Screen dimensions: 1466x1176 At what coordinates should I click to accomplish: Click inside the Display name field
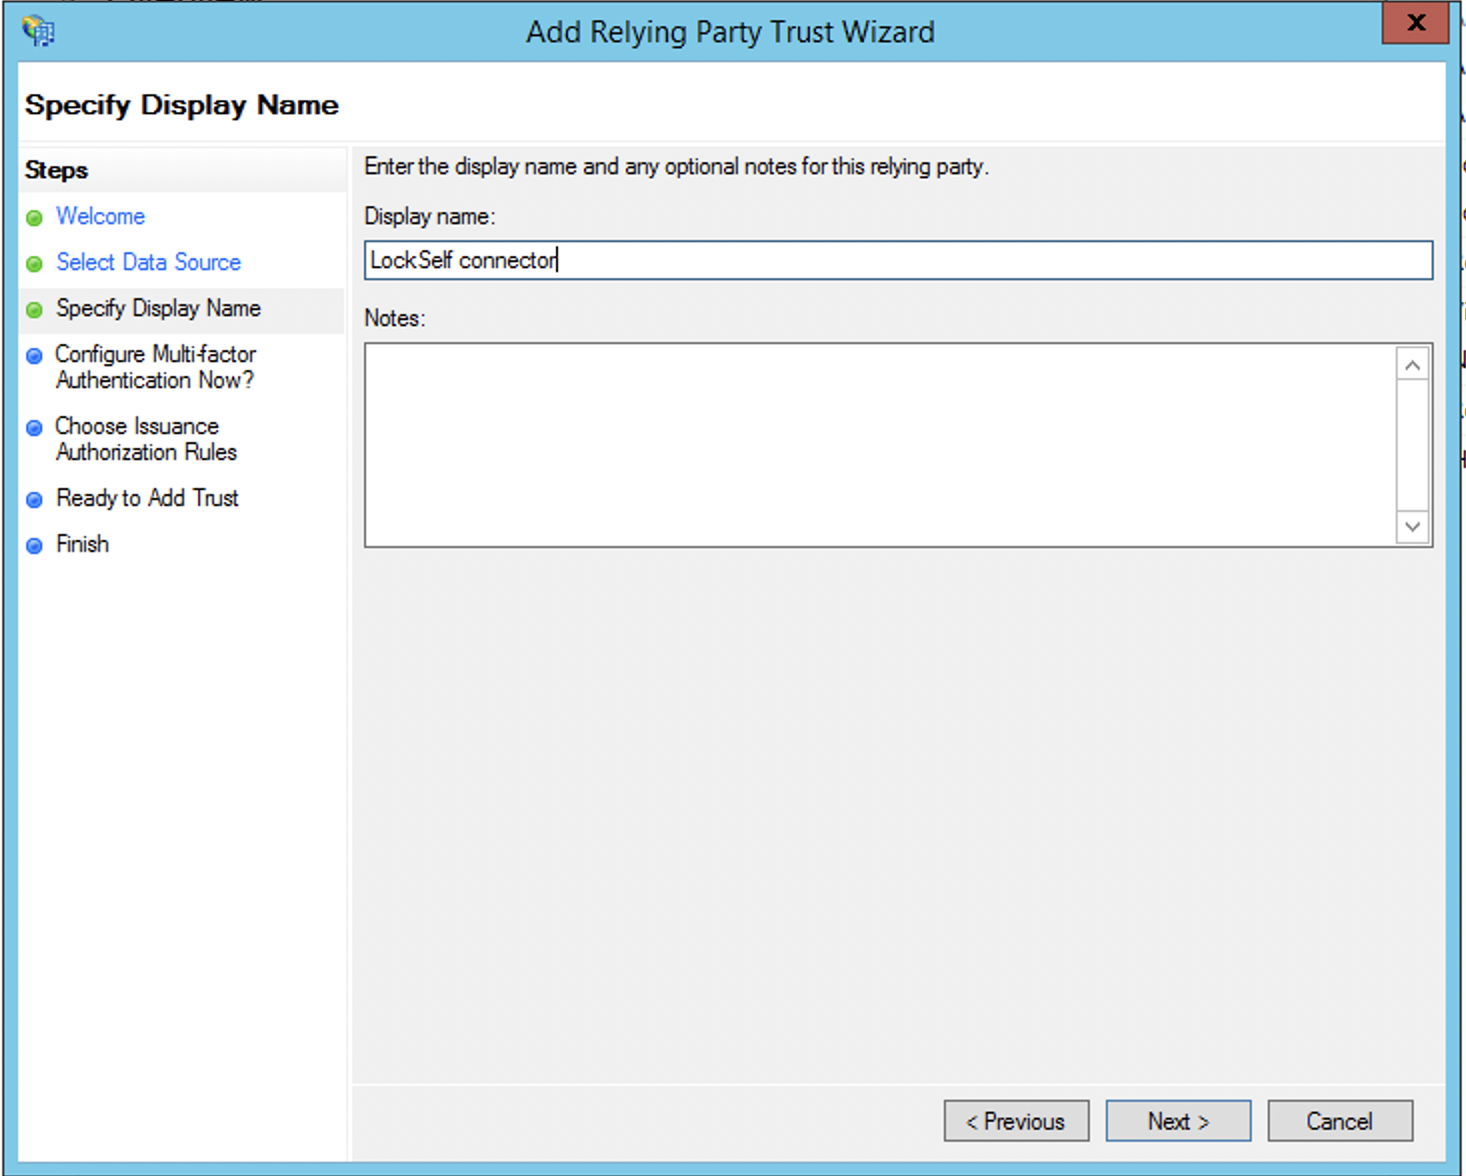898,260
